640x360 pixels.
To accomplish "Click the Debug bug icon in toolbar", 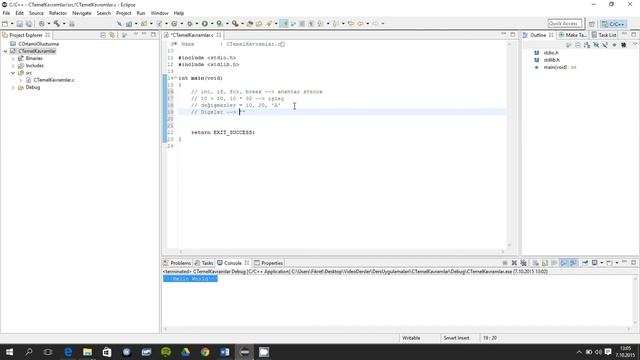I will coord(189,24).
